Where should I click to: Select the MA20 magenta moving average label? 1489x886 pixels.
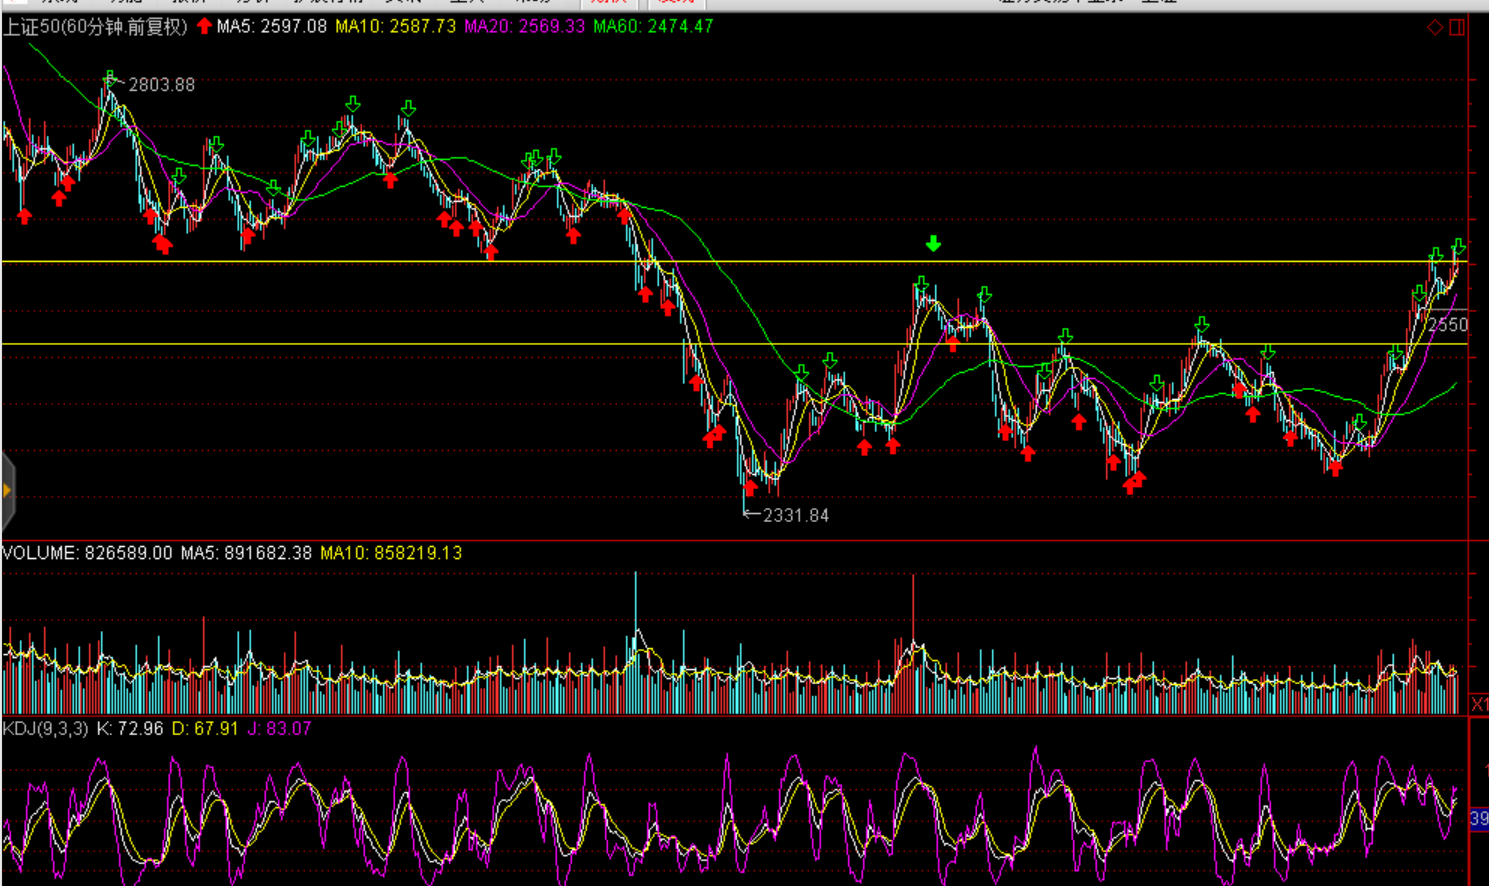(524, 27)
